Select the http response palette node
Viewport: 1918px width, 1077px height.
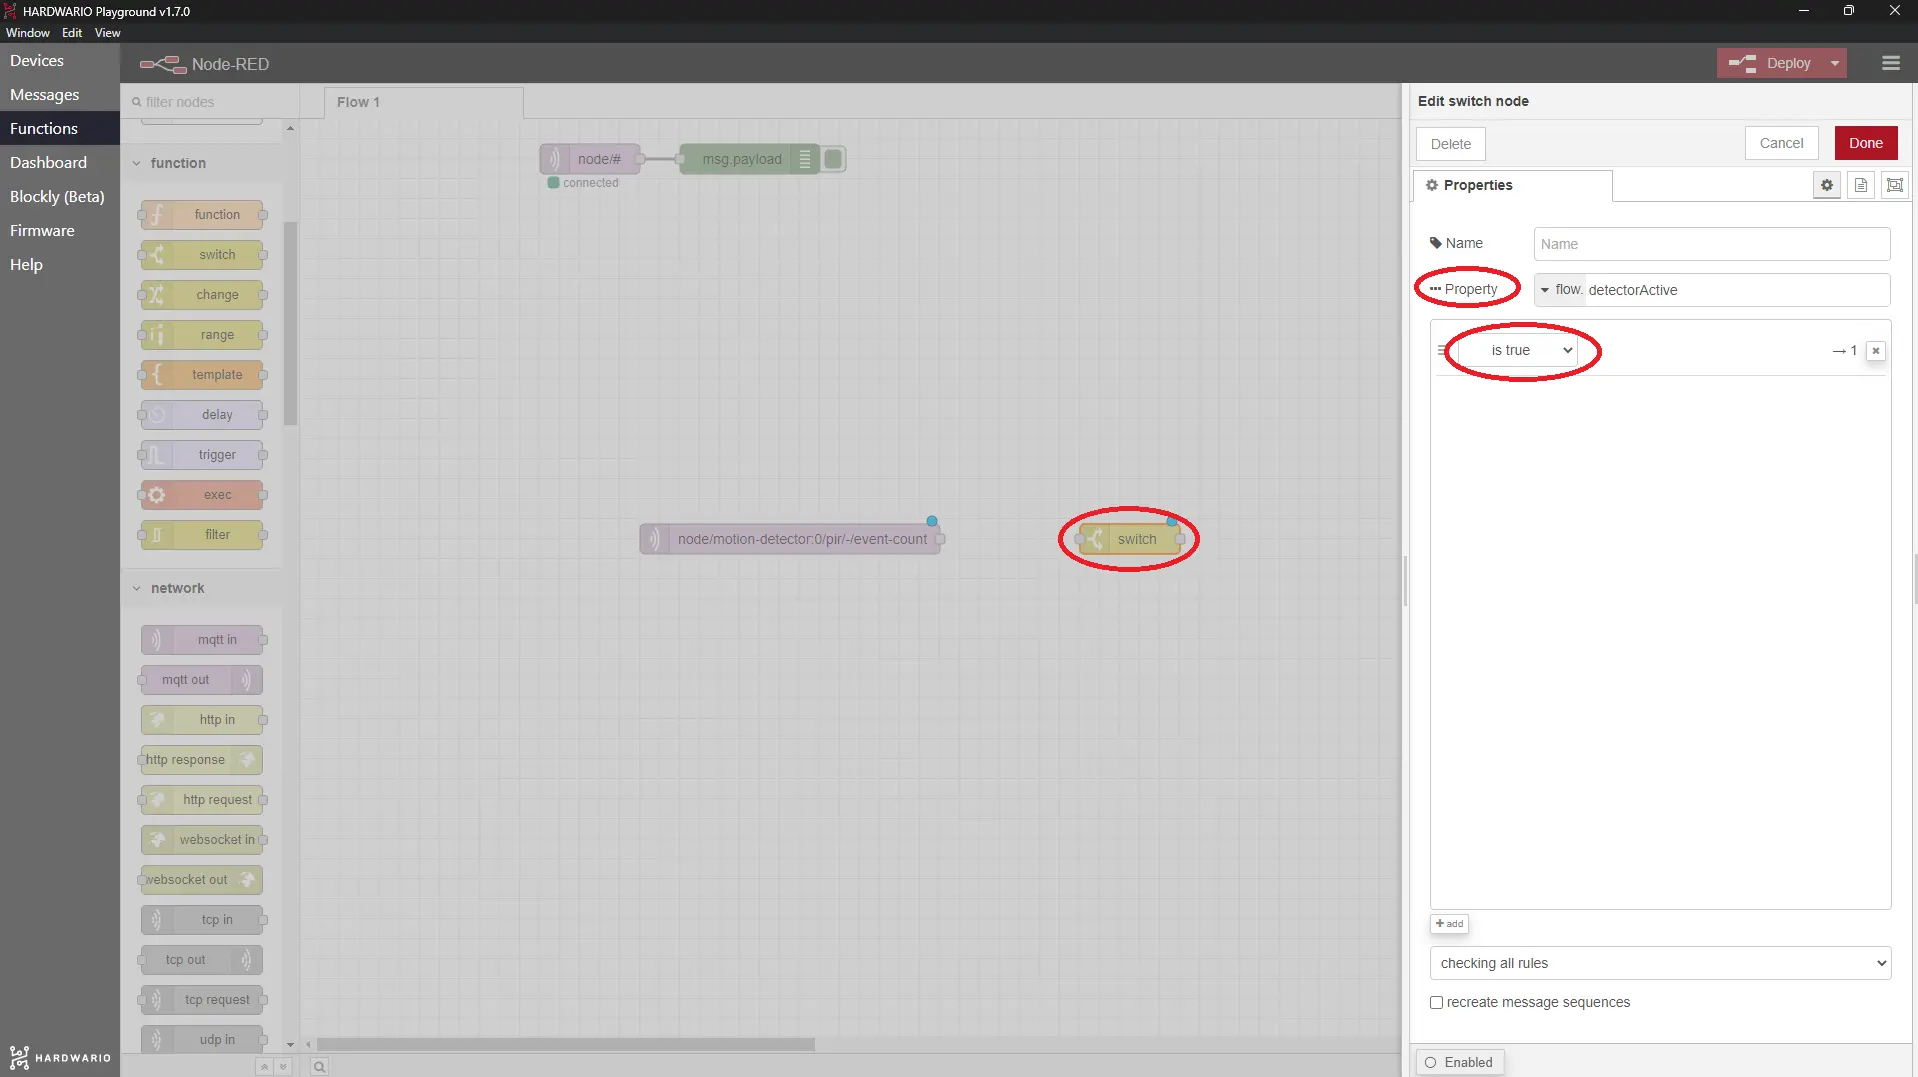(203, 760)
